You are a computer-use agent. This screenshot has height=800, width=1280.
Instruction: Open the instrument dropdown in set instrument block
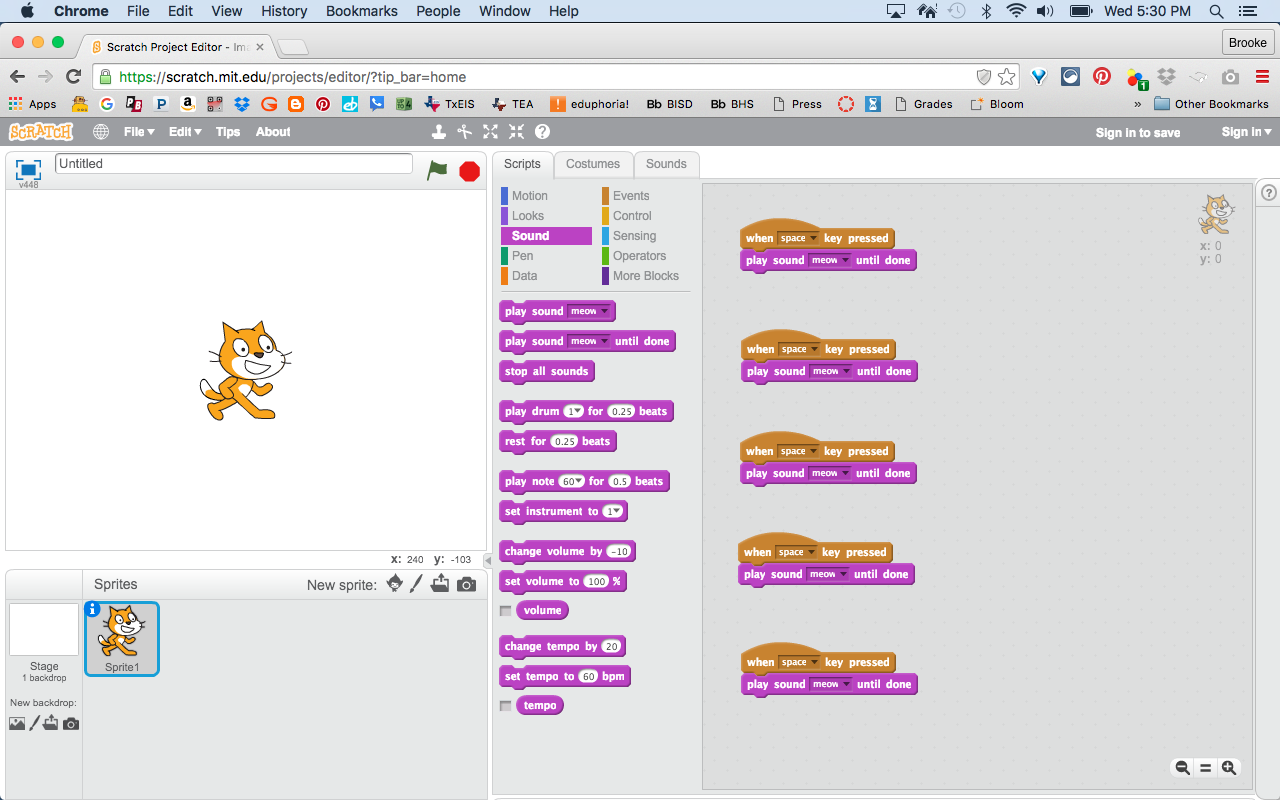[x=614, y=511]
